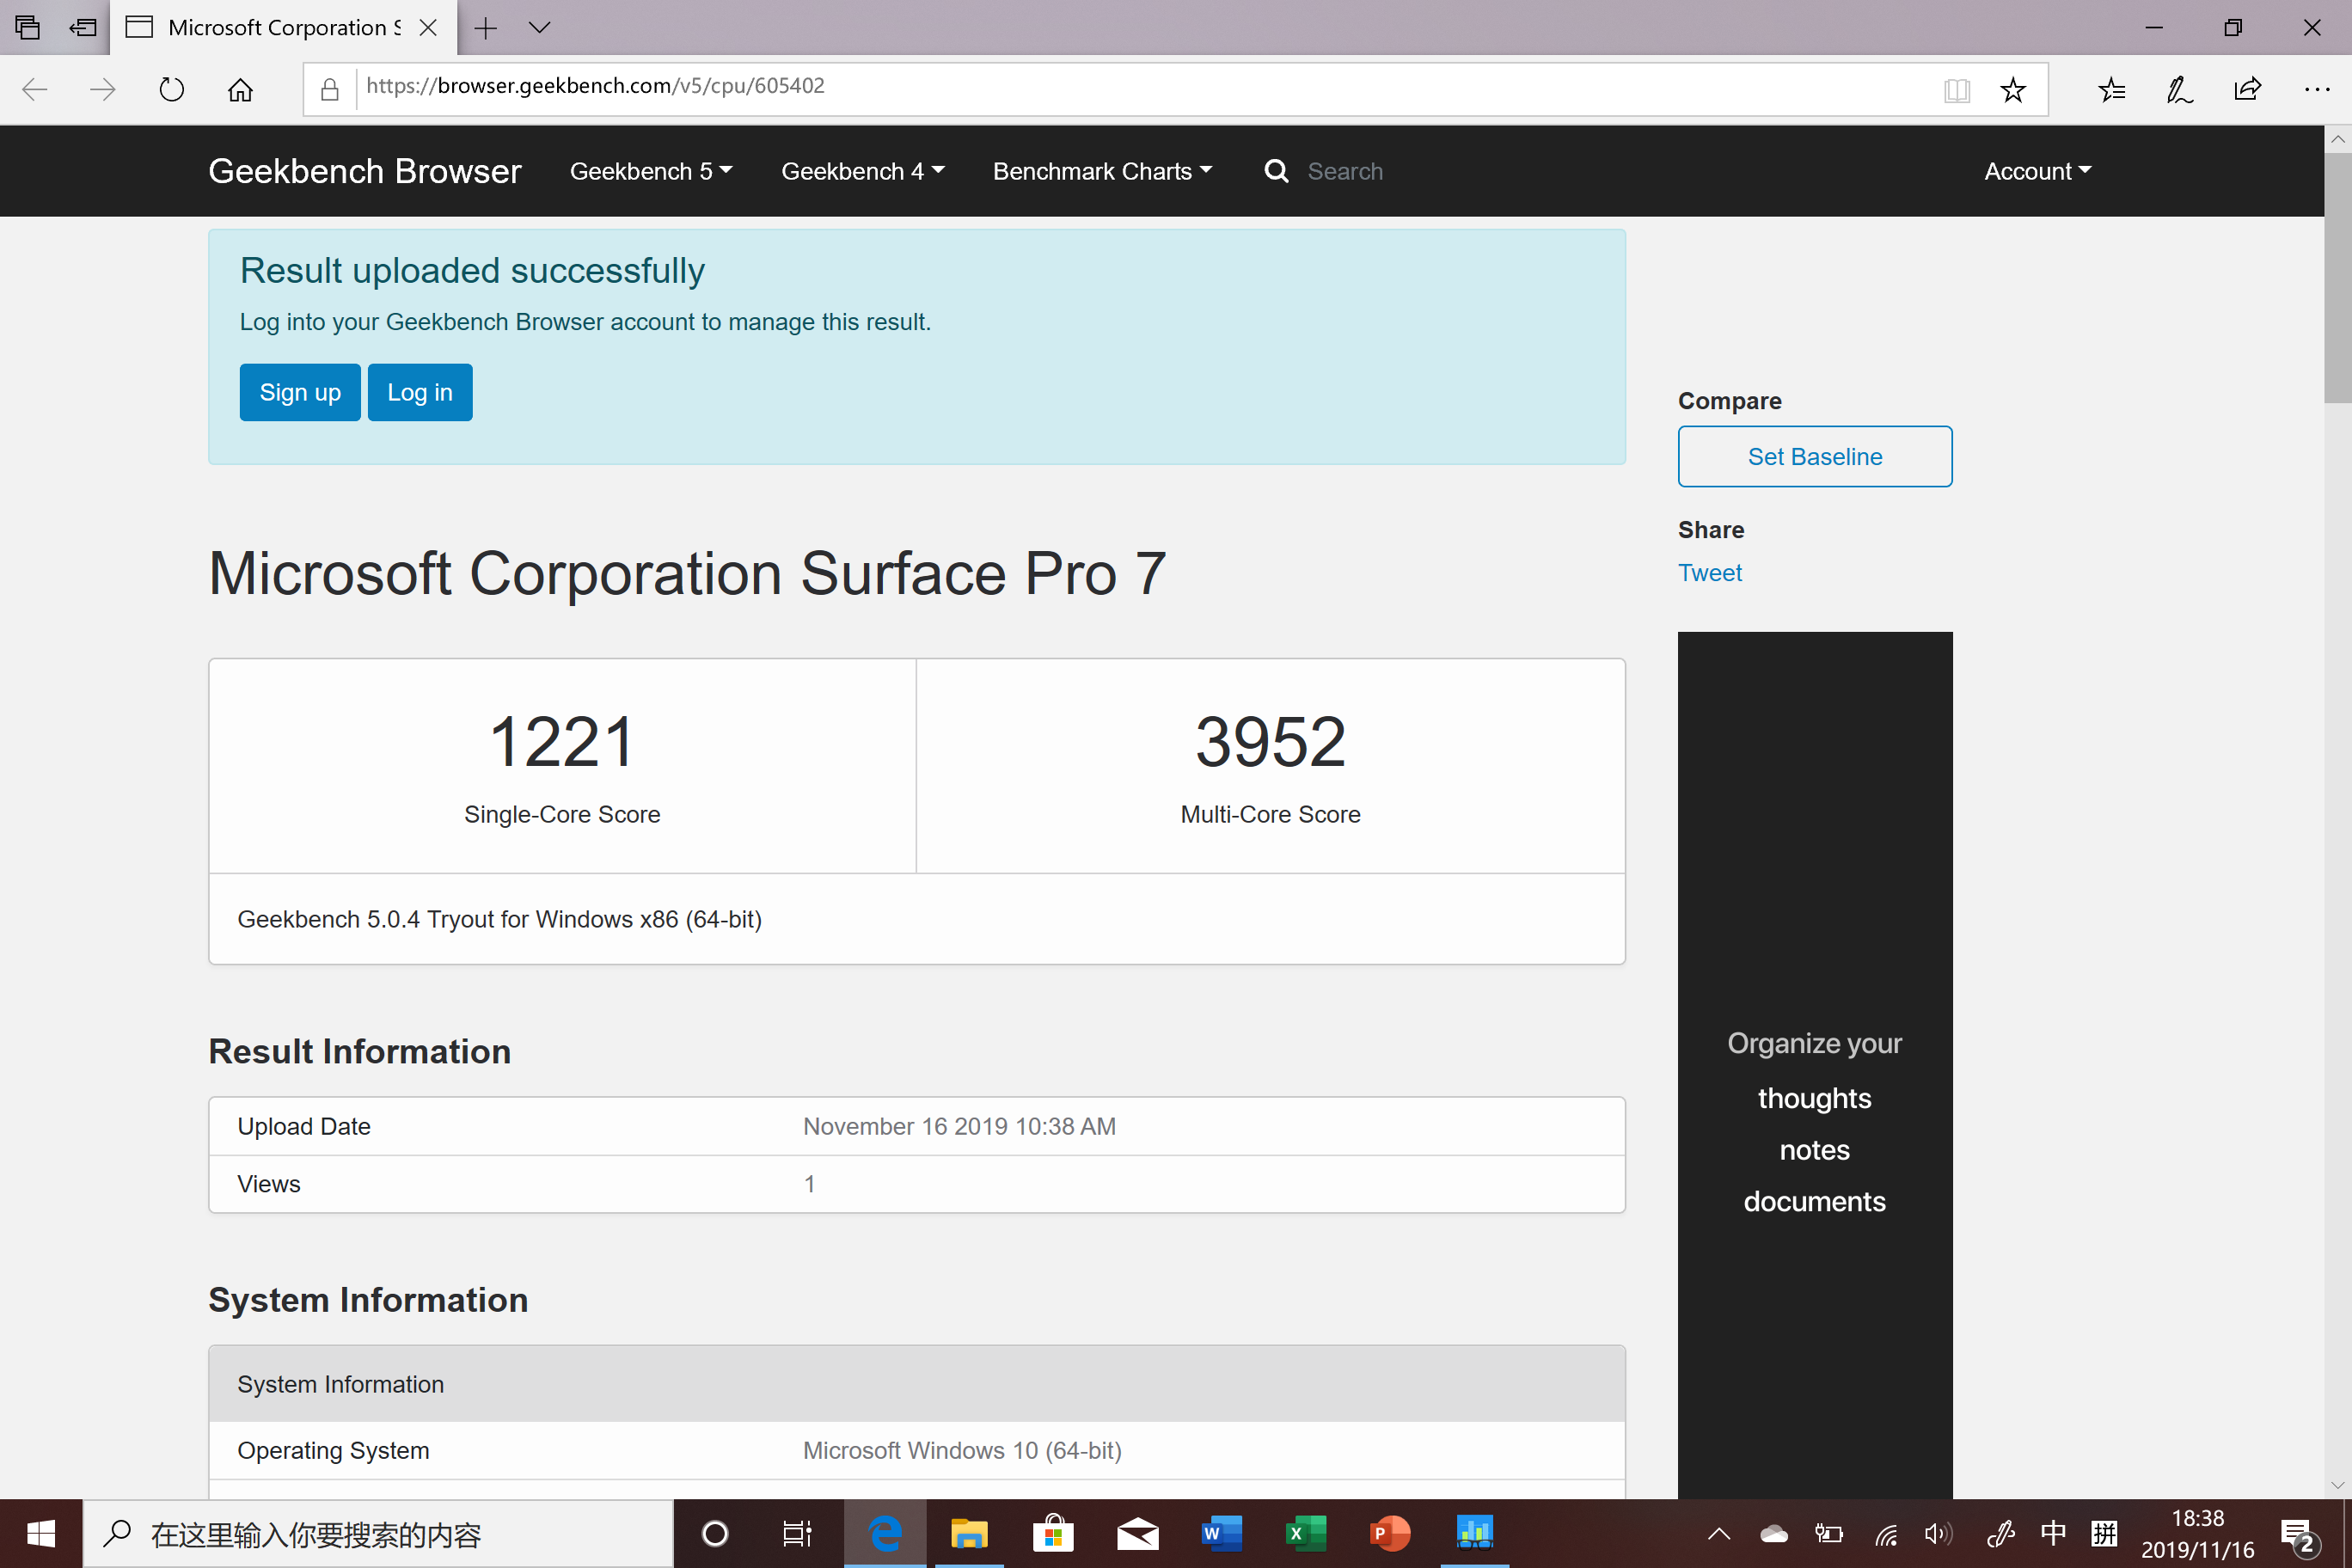Image resolution: width=2352 pixels, height=1568 pixels.
Task: Open Mail app from taskbar
Action: pyautogui.click(x=1137, y=1533)
